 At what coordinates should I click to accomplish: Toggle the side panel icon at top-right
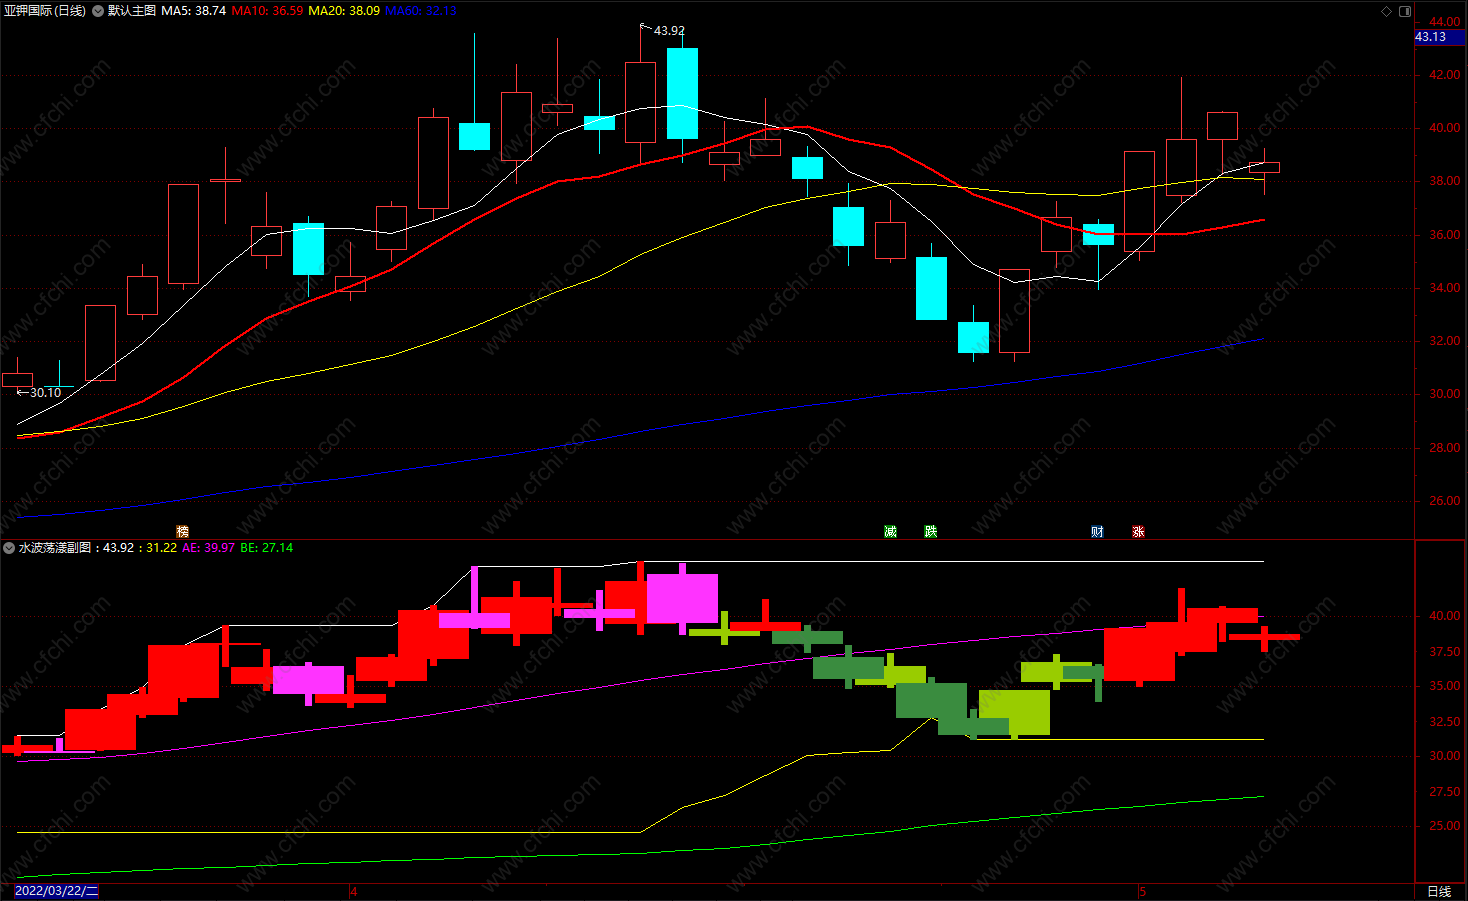[x=1405, y=11]
